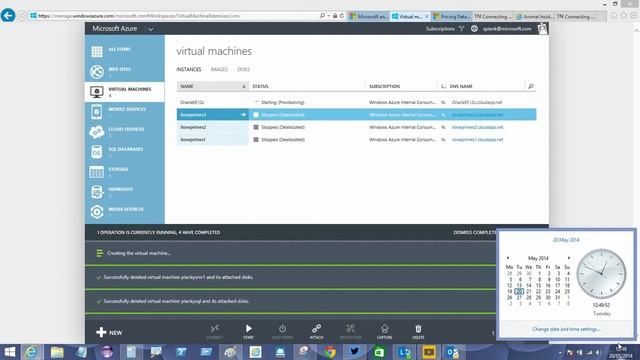The width and height of the screenshot is (640, 360).
Task: Click Change date and time settings link
Action: [x=566, y=329]
